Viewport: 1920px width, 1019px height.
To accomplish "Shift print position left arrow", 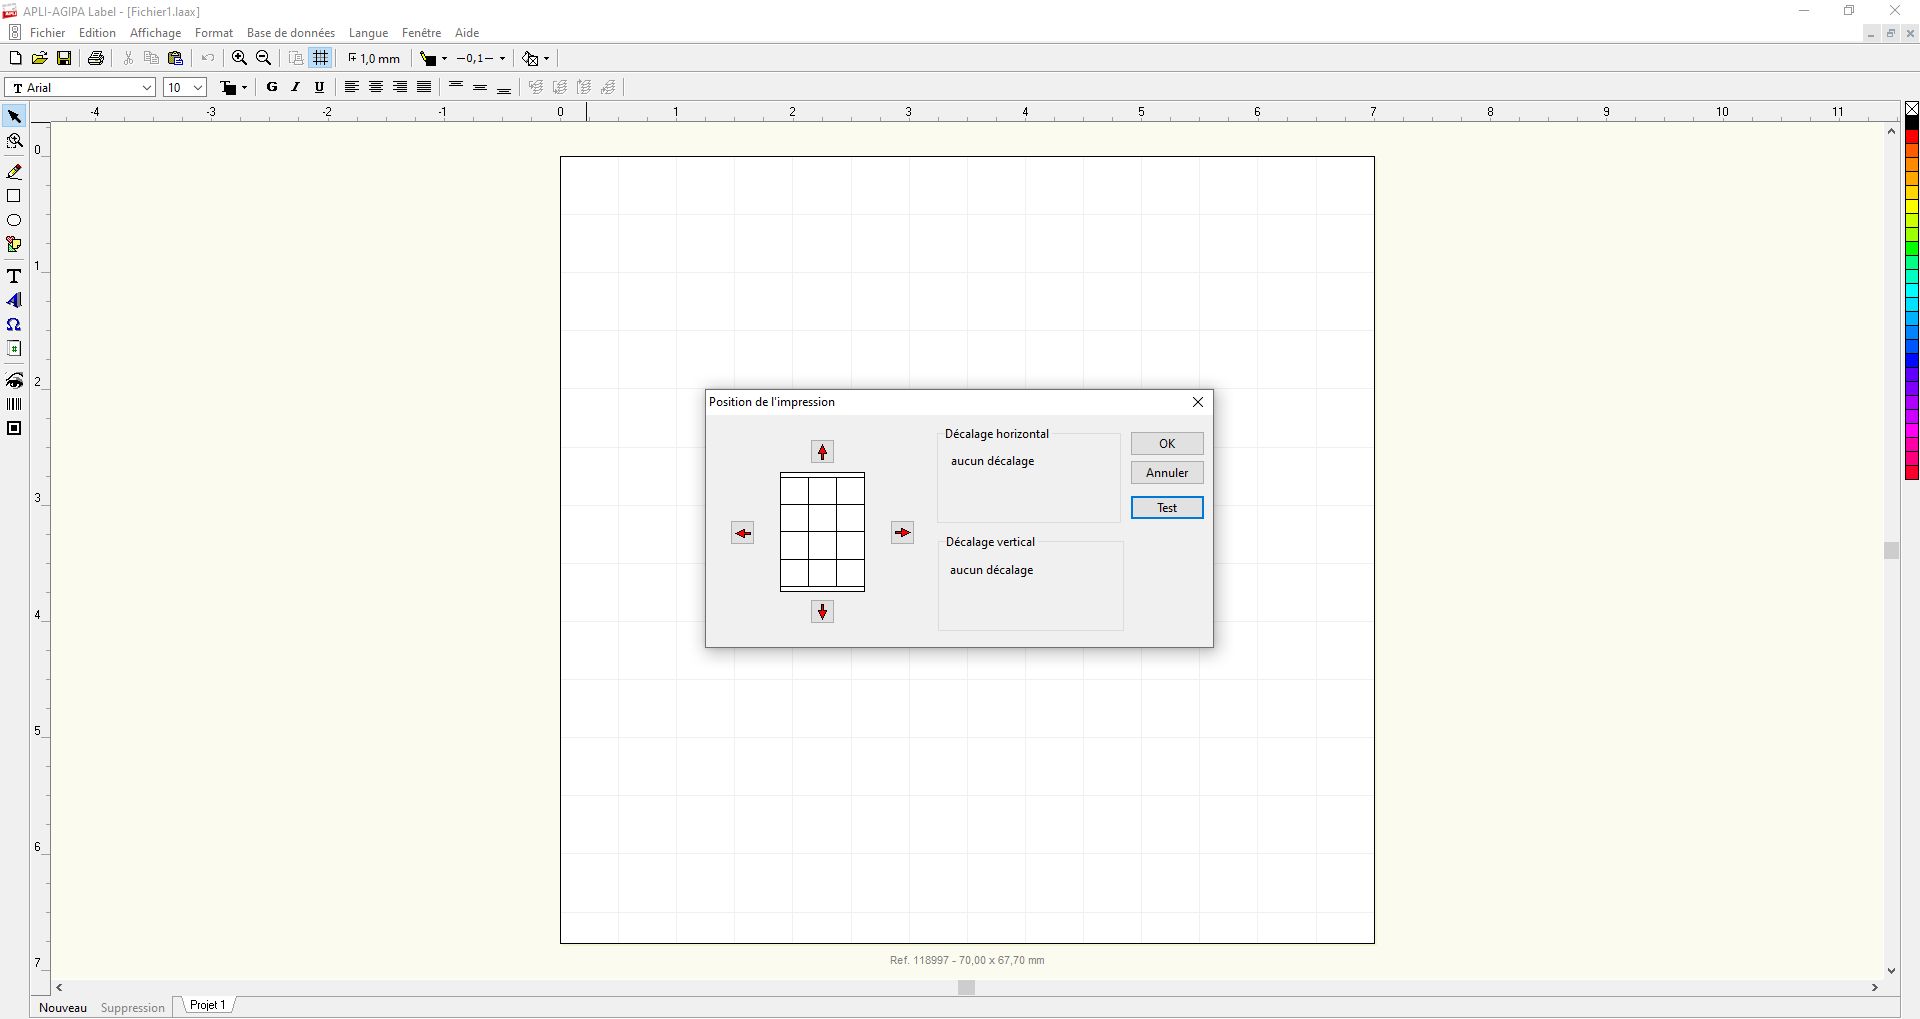I will [743, 533].
